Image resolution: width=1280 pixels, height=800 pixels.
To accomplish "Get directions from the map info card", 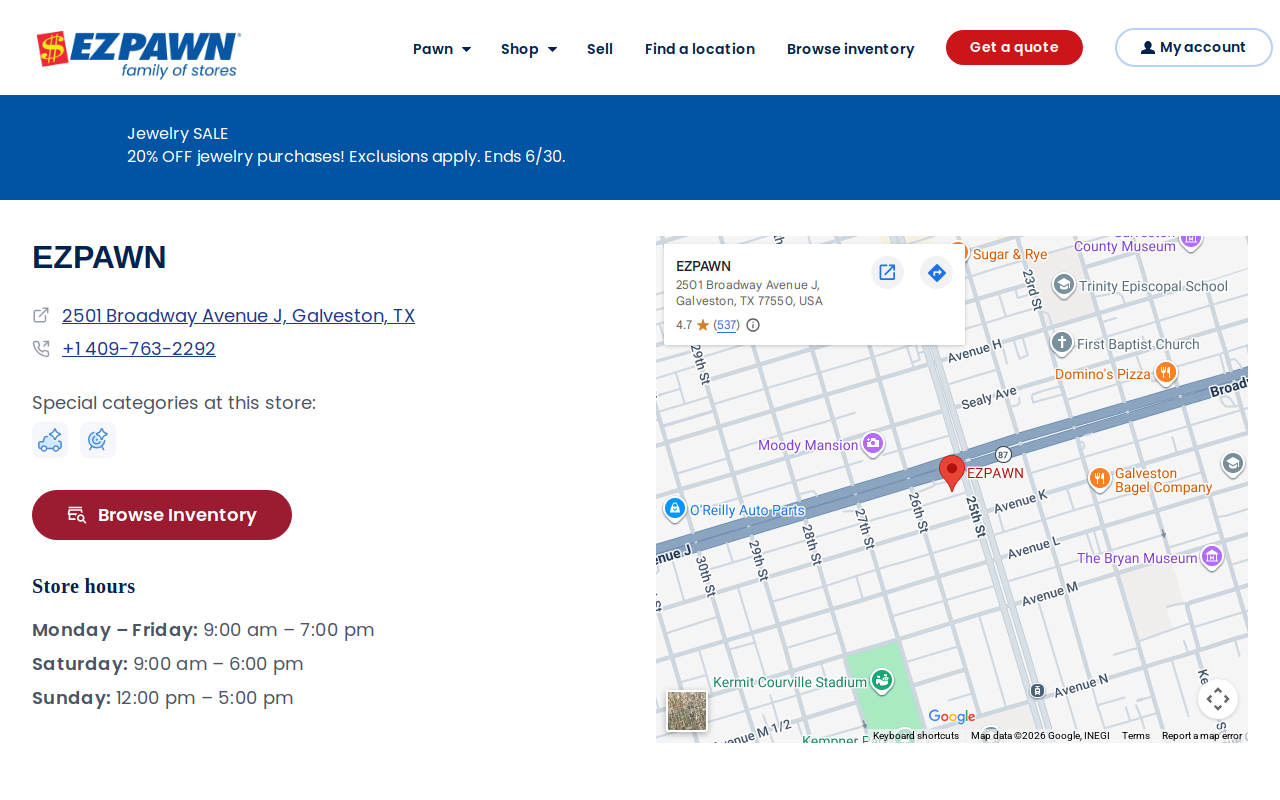I will 936,272.
